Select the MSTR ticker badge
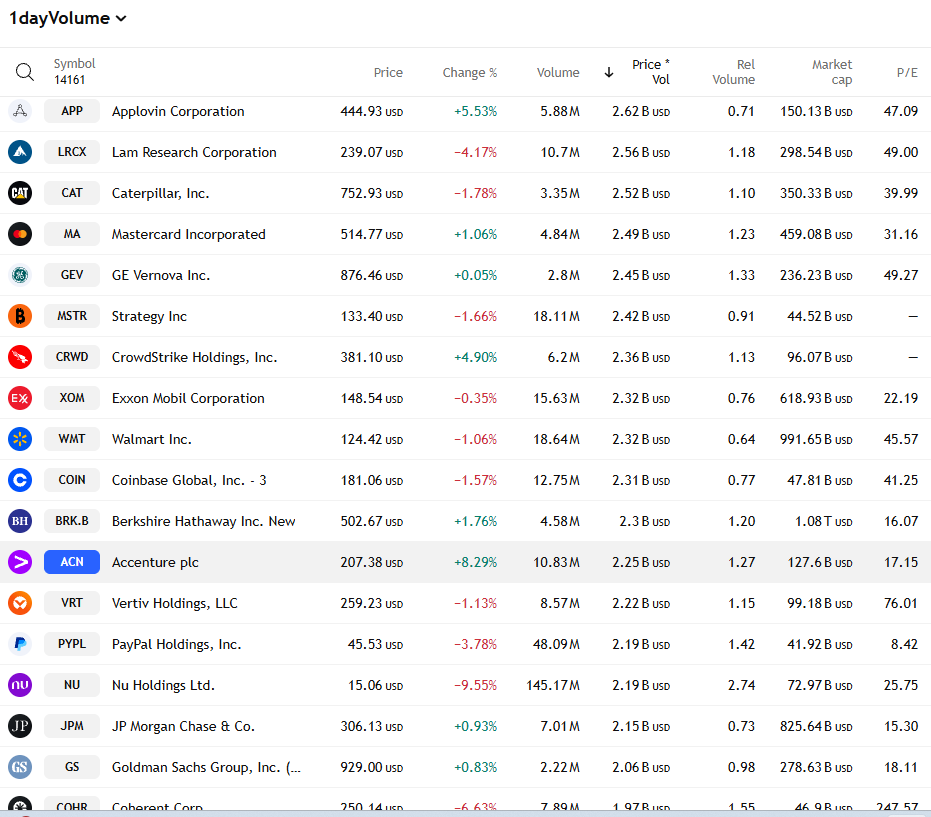Image resolution: width=931 pixels, height=817 pixels. click(x=72, y=316)
